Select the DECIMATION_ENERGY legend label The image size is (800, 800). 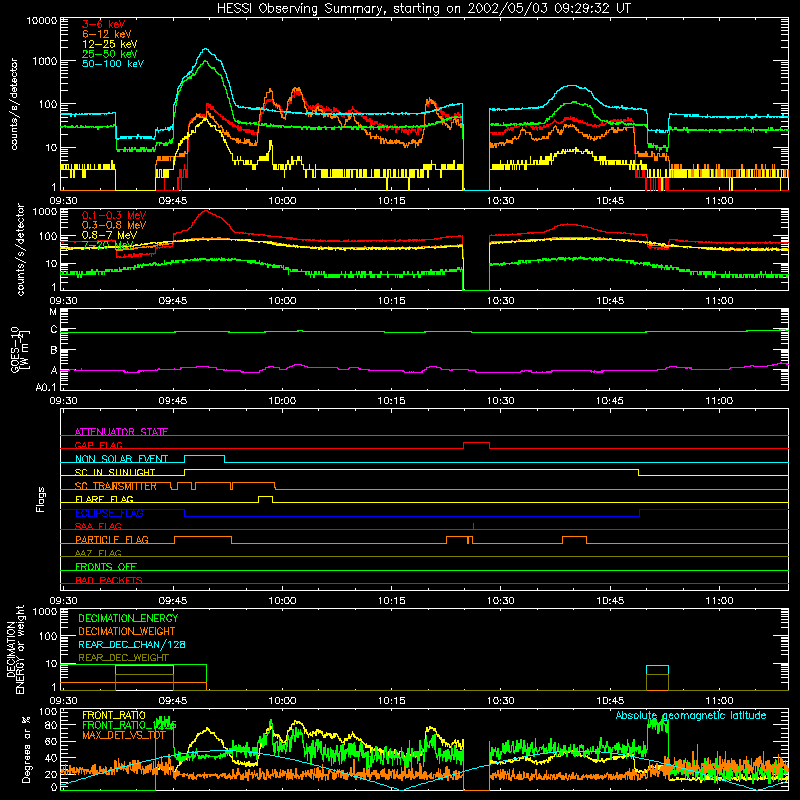(x=128, y=618)
